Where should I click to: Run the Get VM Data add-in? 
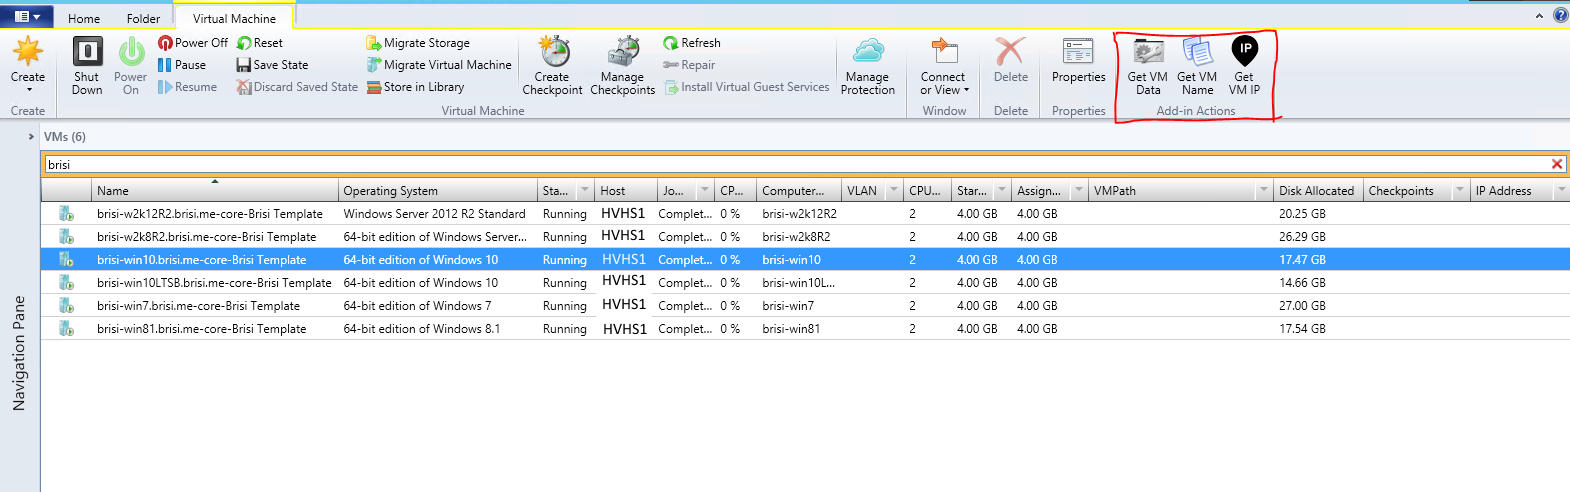pyautogui.click(x=1148, y=66)
